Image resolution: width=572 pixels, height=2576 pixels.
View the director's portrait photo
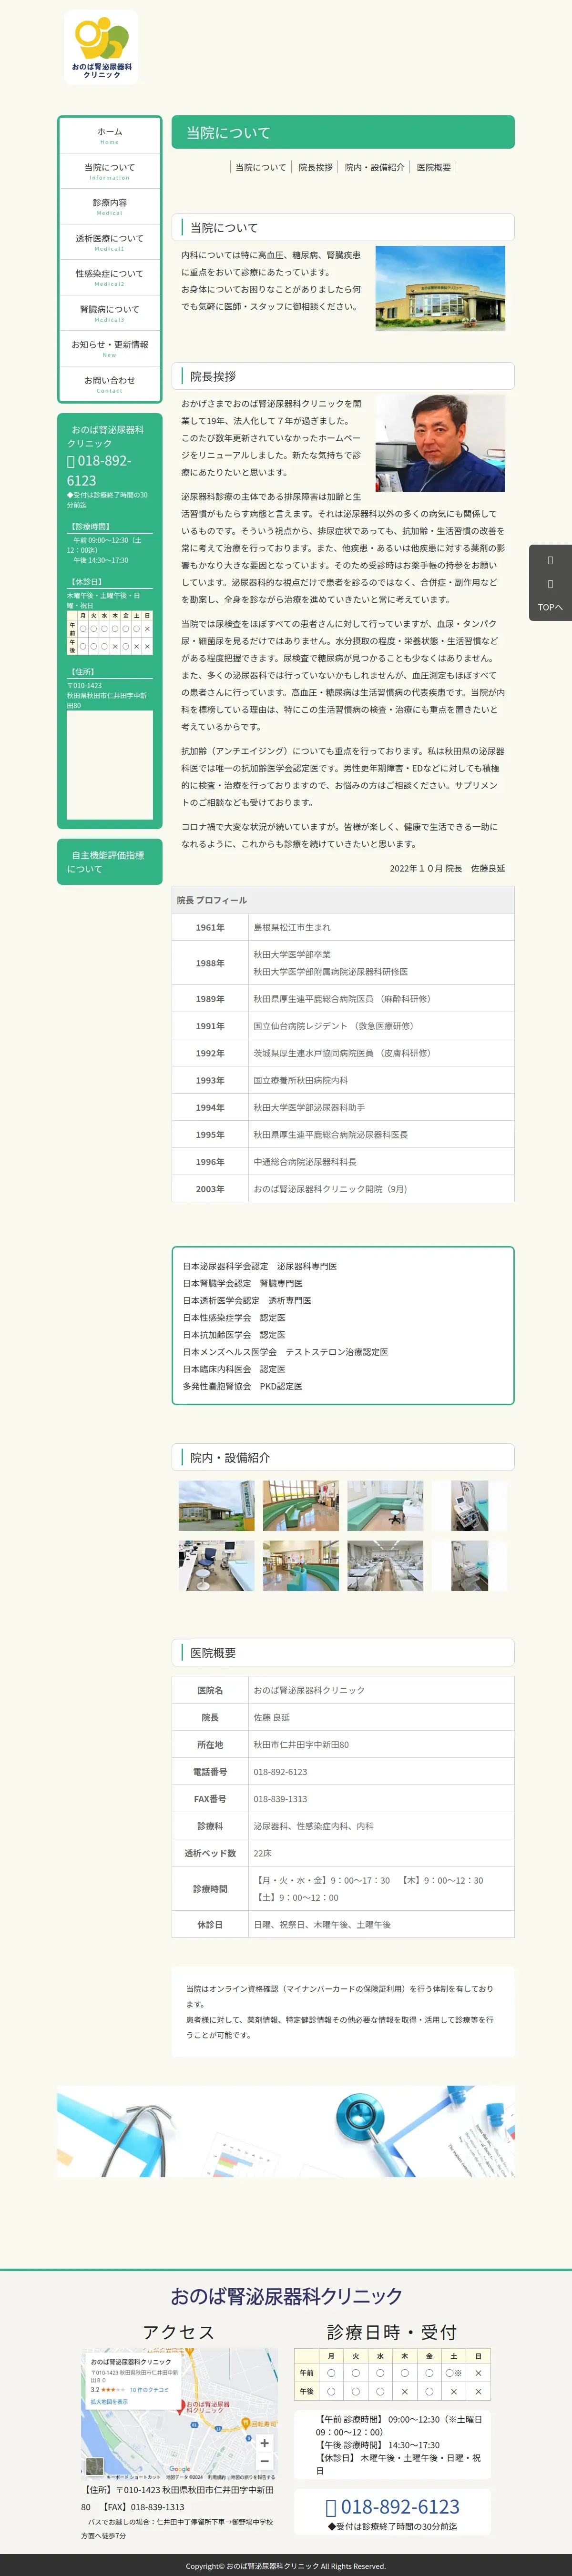point(440,443)
